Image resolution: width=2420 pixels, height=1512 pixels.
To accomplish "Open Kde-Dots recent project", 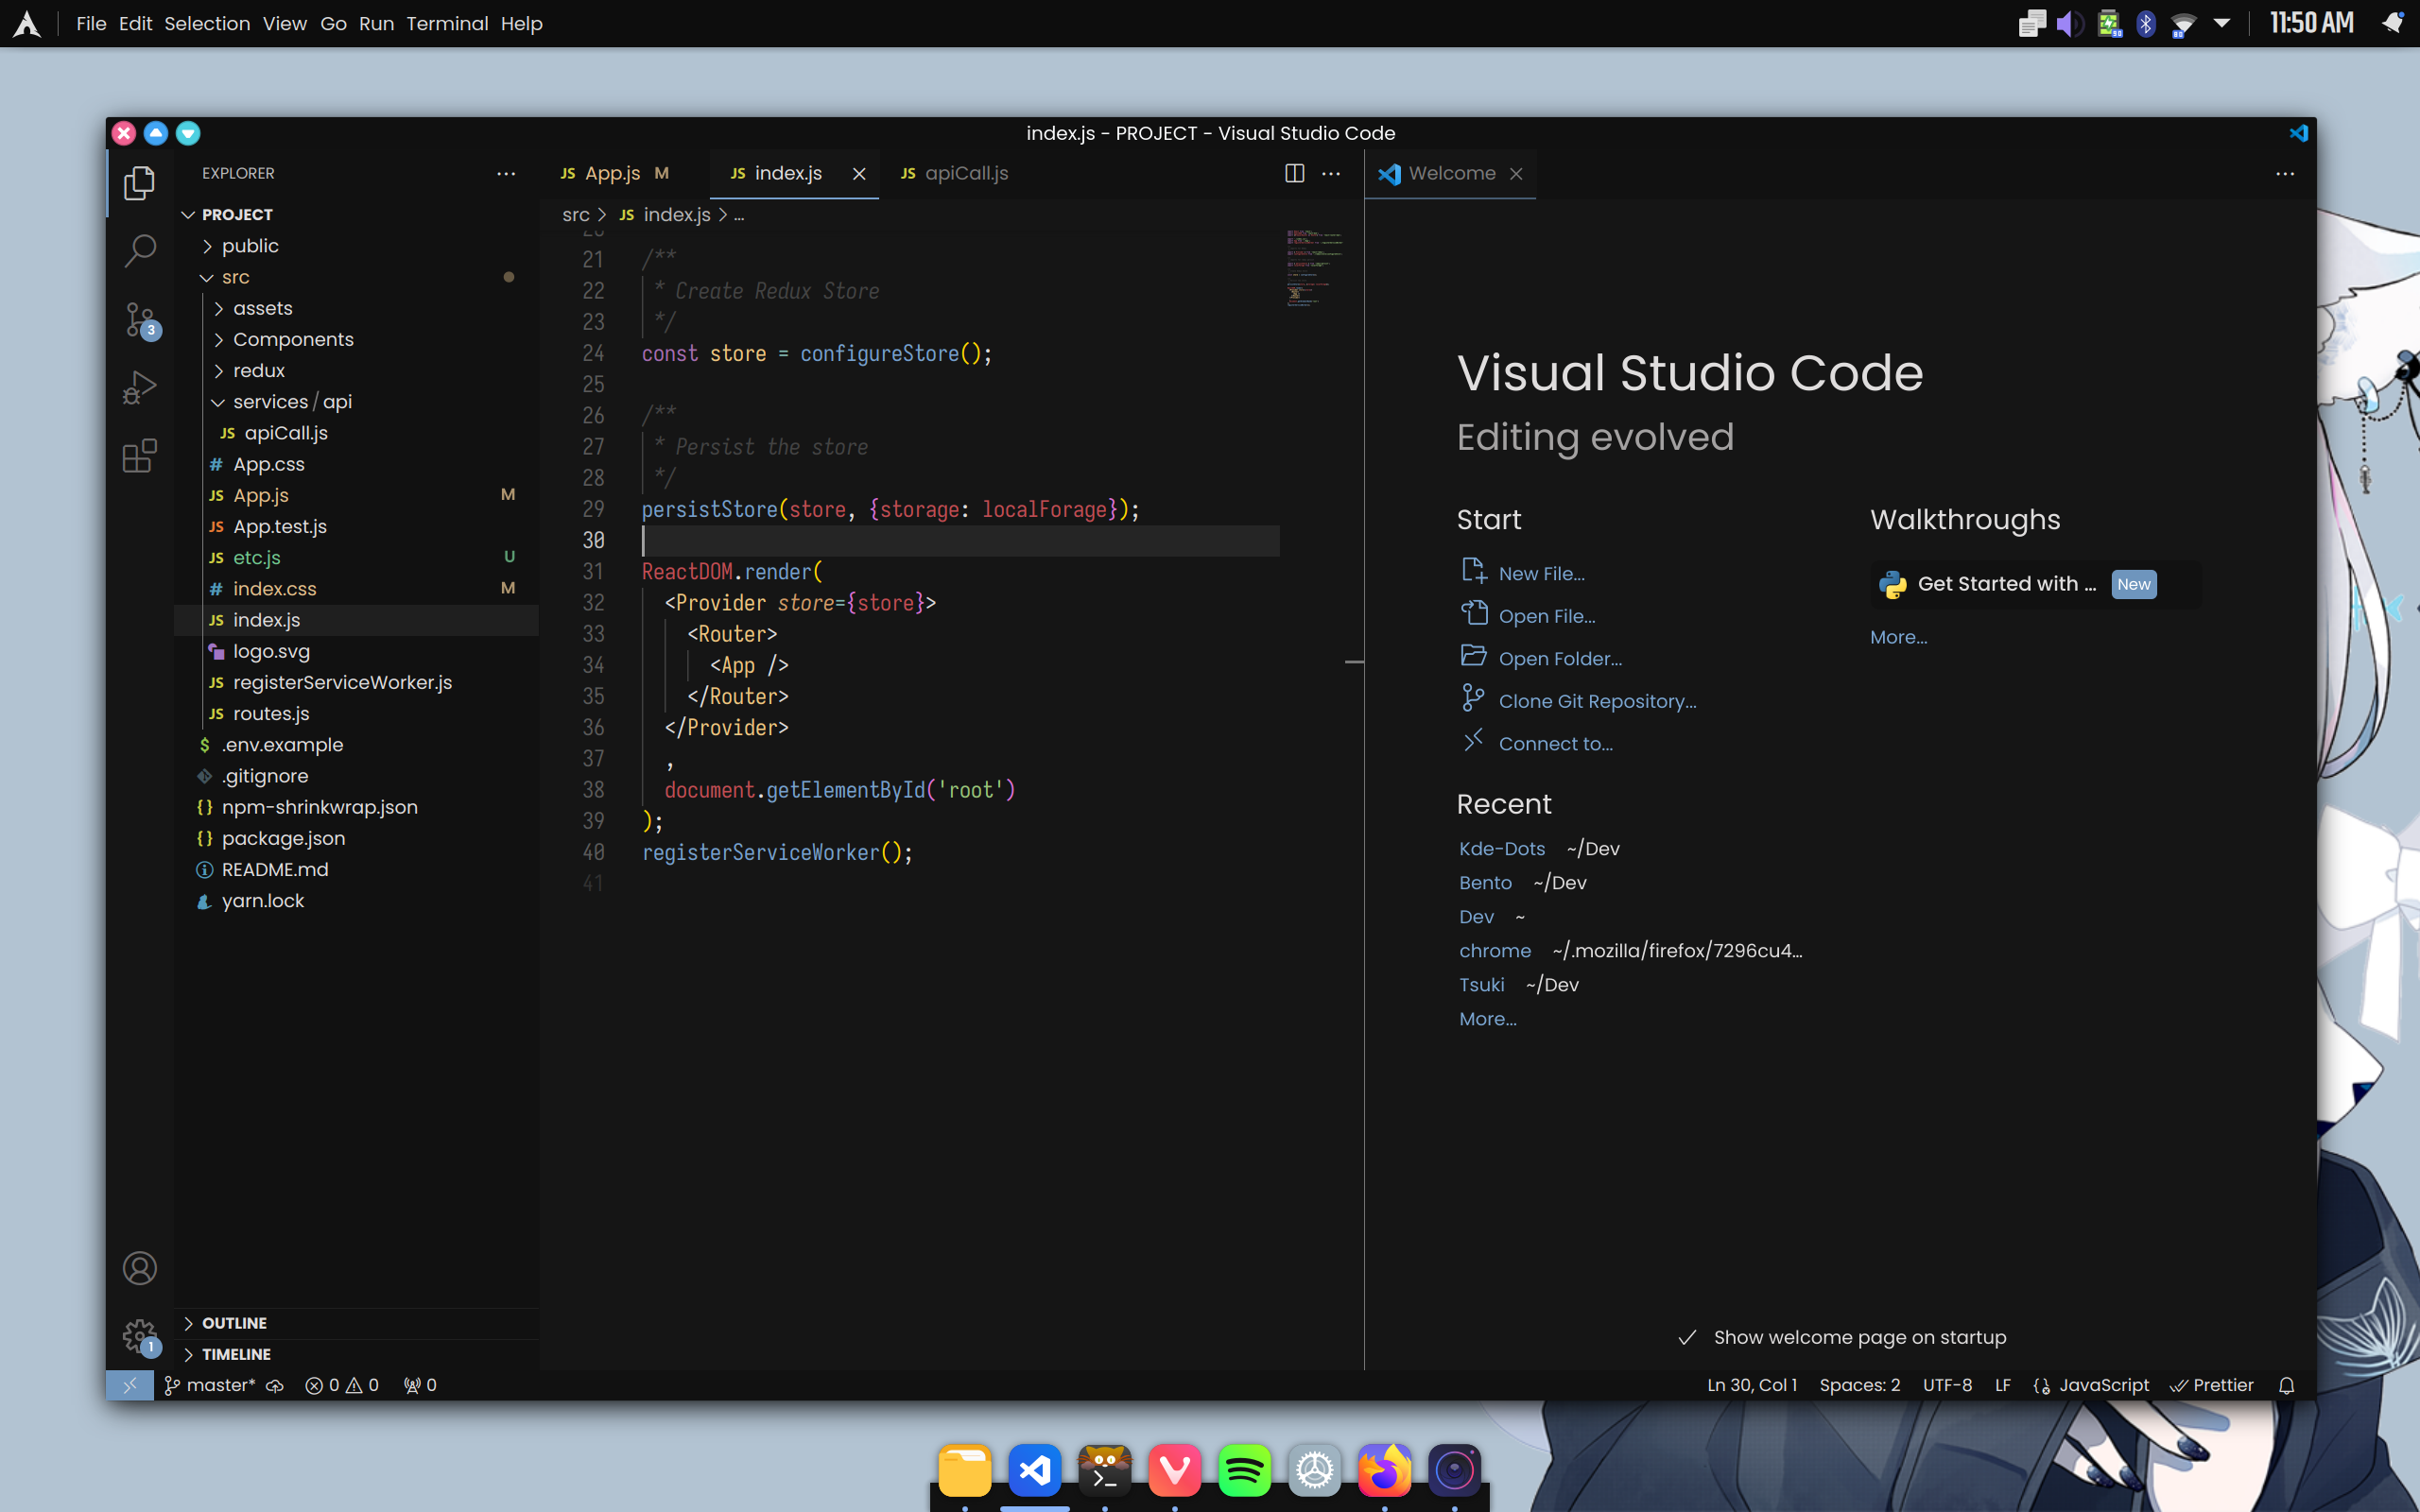I will pyautogui.click(x=1500, y=849).
